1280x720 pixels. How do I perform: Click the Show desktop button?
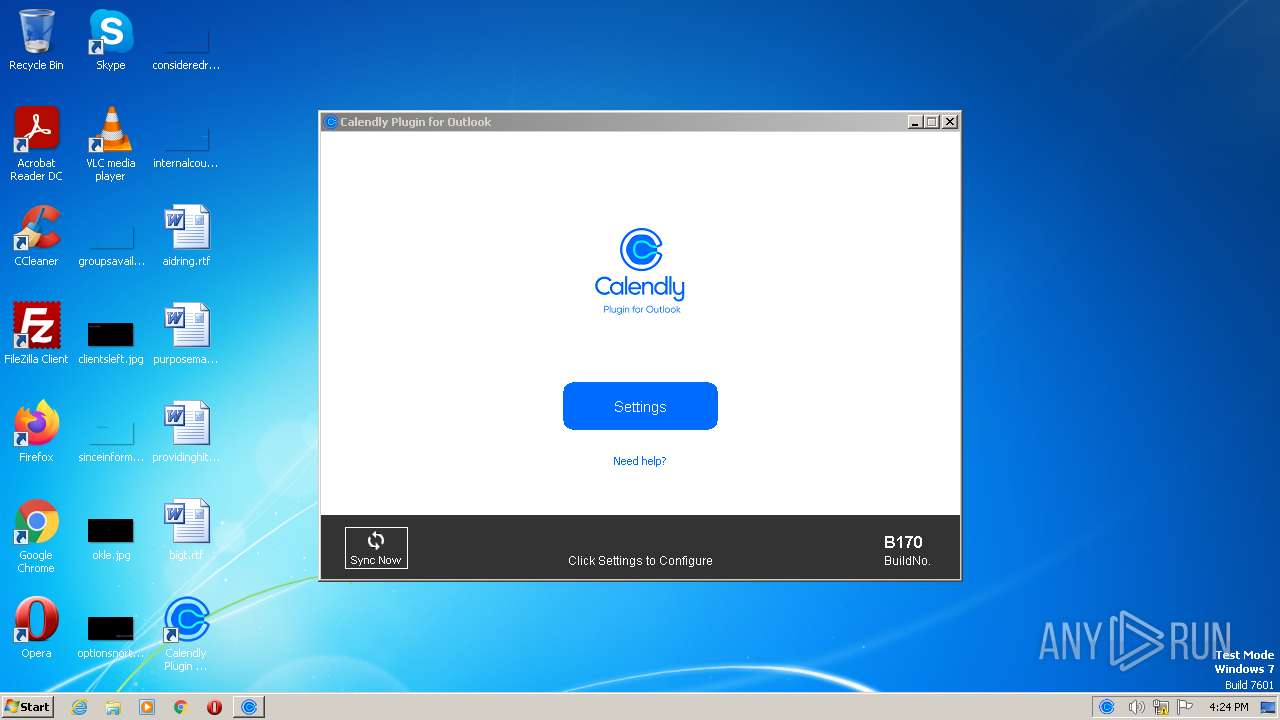click(1269, 707)
